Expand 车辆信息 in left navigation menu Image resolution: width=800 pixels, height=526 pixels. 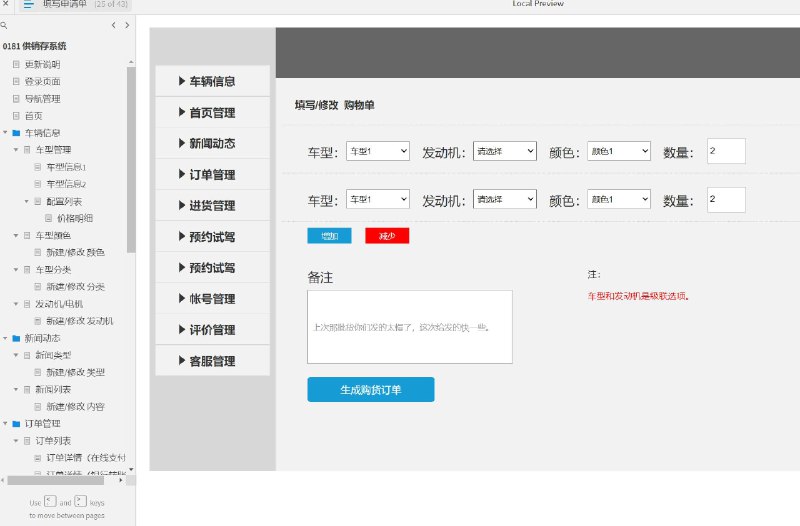(212, 81)
